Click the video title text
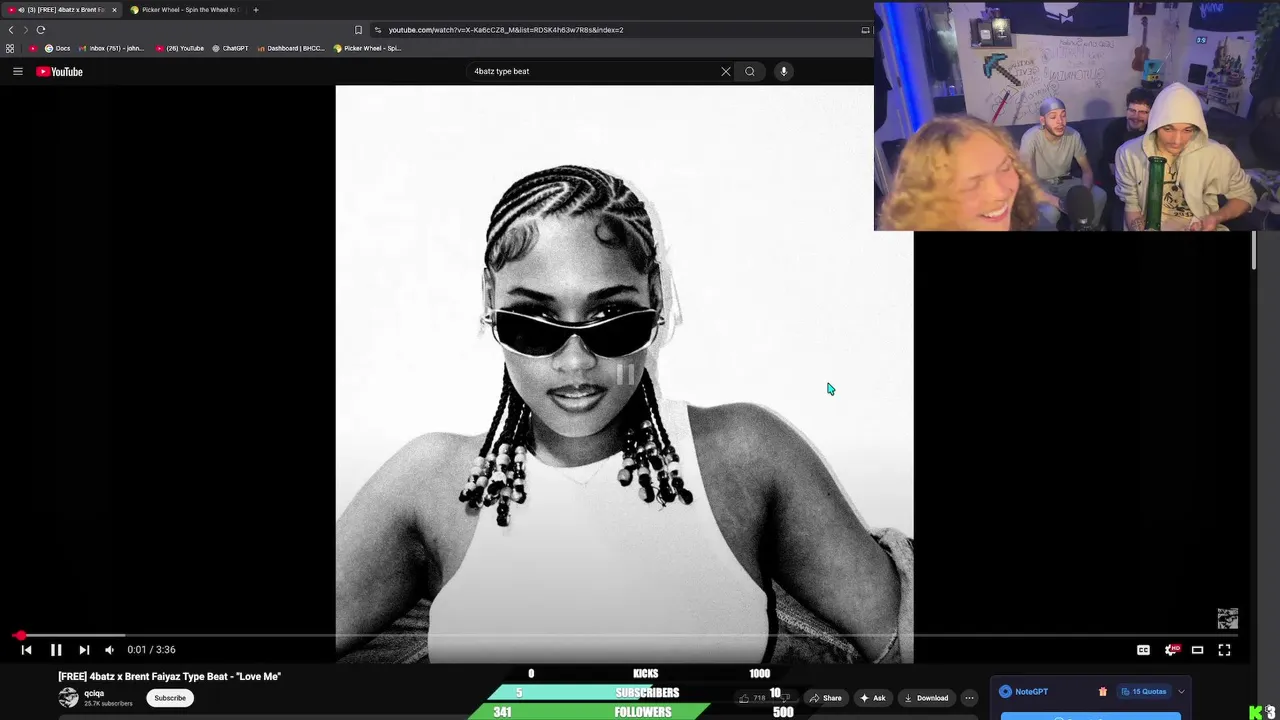 tap(170, 677)
